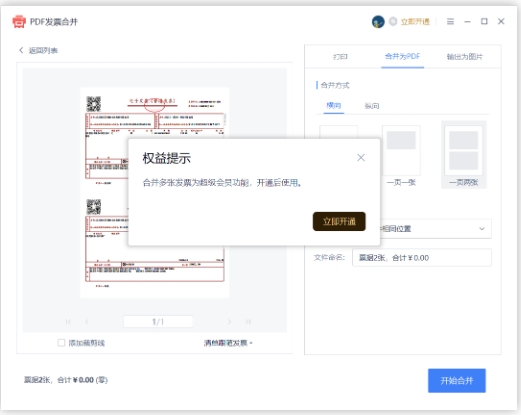Open the hamburger menu icon
The width and height of the screenshot is (521, 415).
click(x=450, y=22)
